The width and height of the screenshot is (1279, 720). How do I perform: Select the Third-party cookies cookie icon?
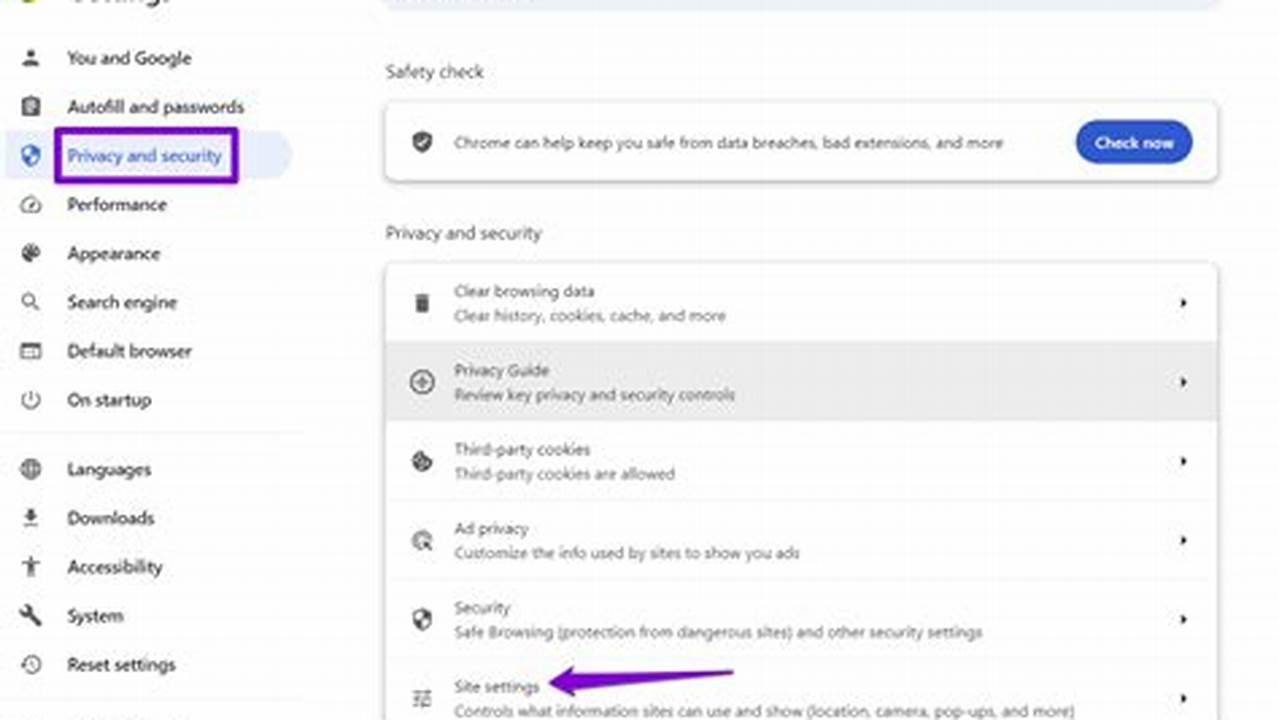[421, 461]
